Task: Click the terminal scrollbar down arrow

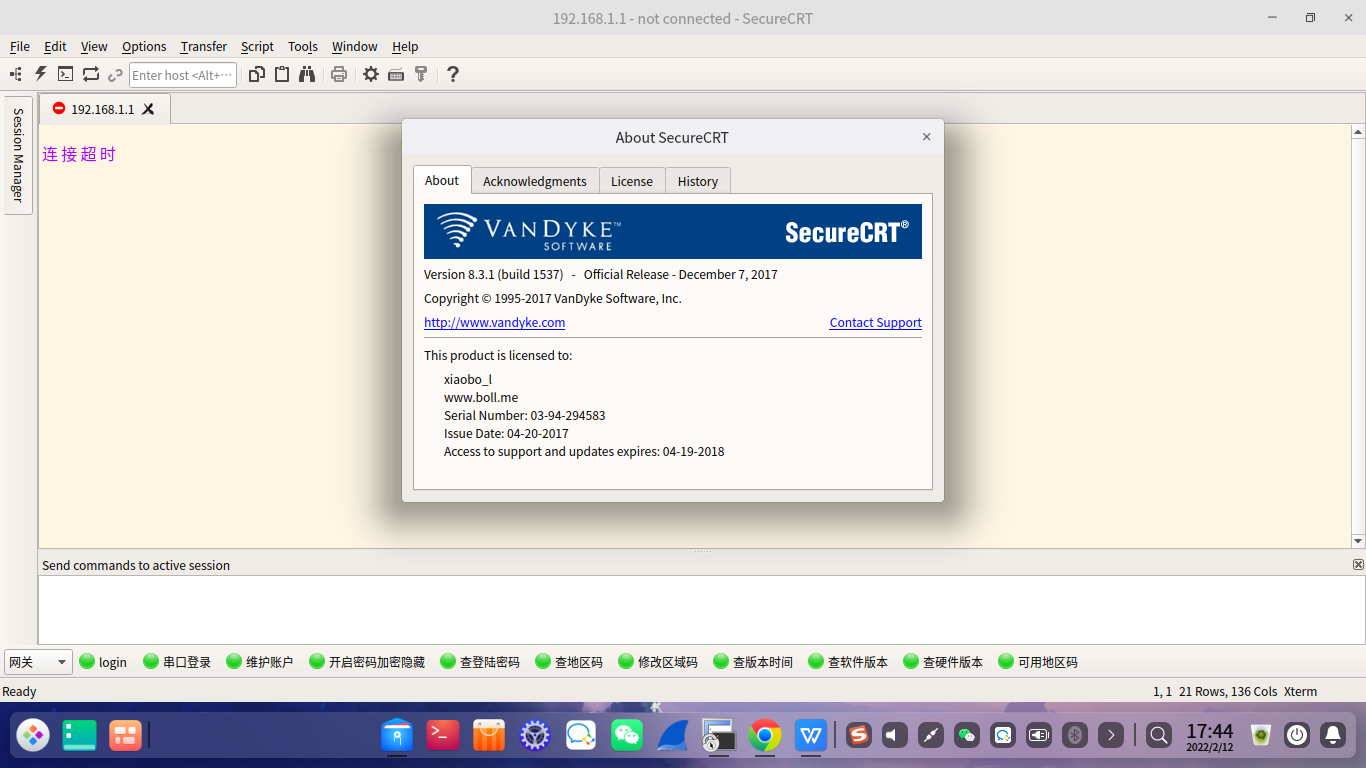Action: [x=1358, y=541]
